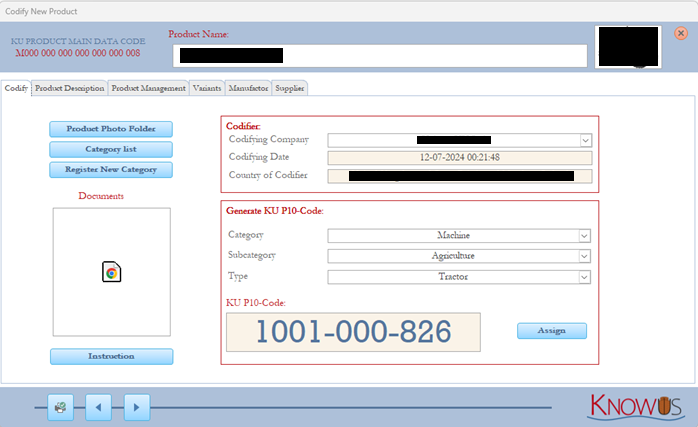Click the Assign button

552,330
